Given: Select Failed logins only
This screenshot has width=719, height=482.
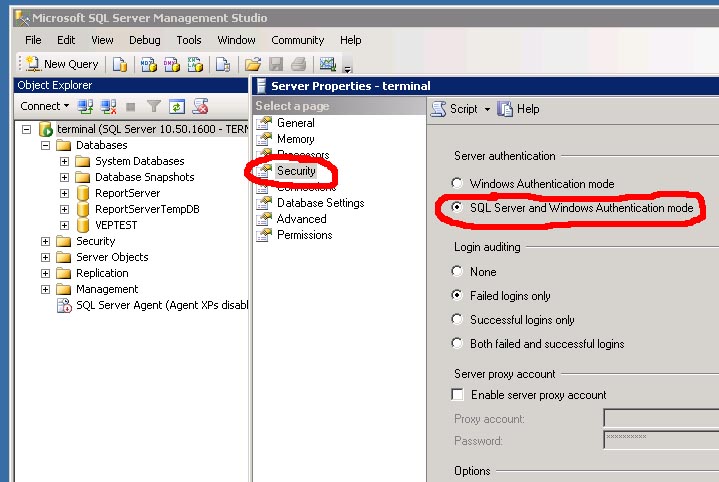Looking at the screenshot, I should pos(457,295).
